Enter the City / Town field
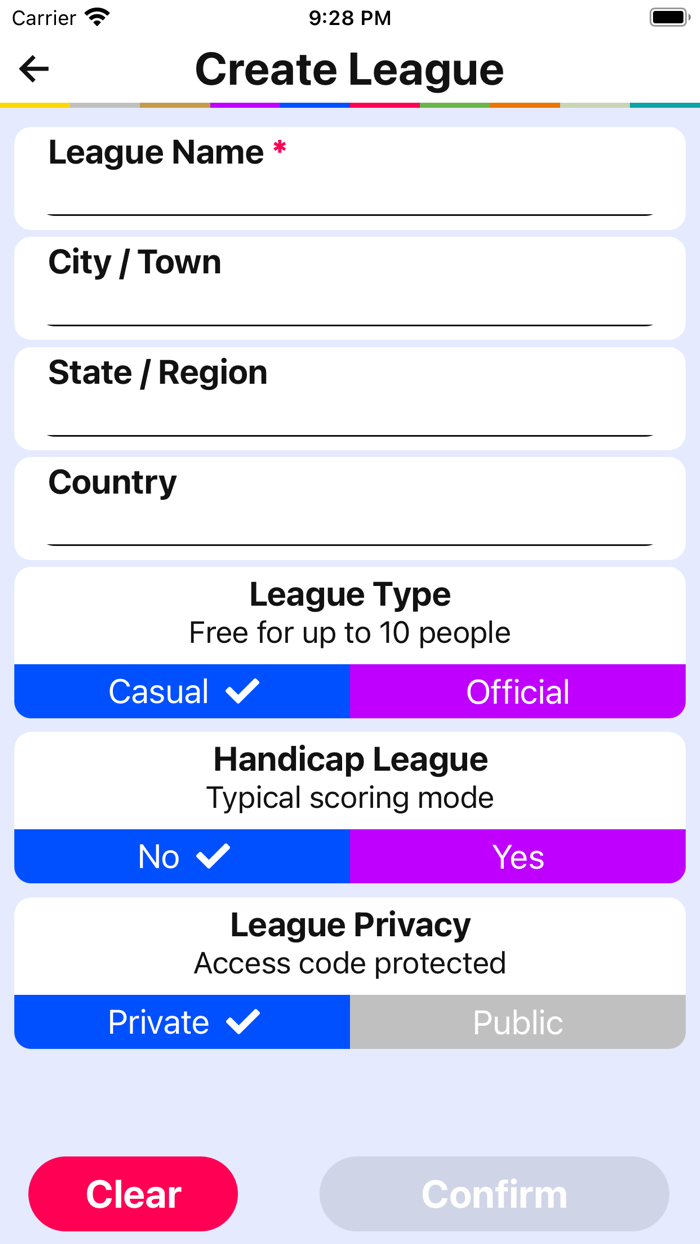 [x=350, y=306]
